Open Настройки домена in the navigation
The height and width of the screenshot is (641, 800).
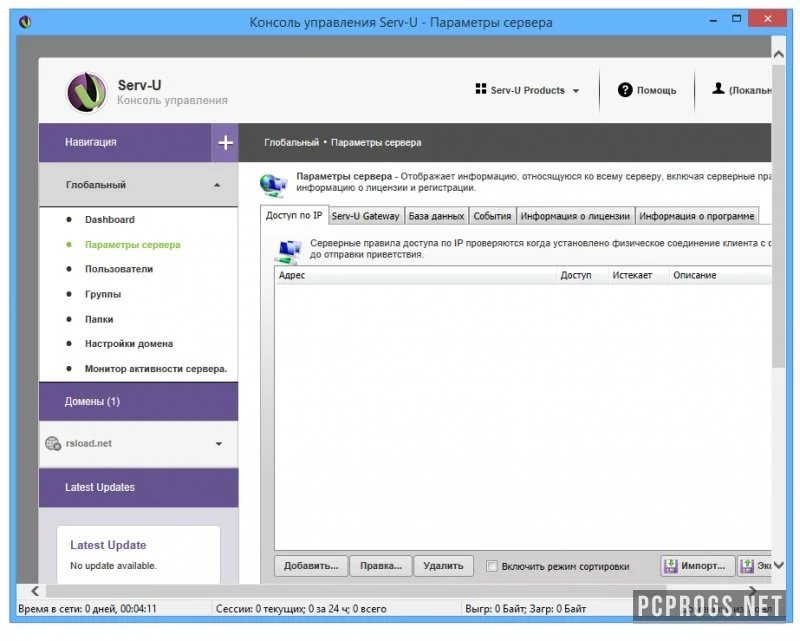click(x=129, y=344)
